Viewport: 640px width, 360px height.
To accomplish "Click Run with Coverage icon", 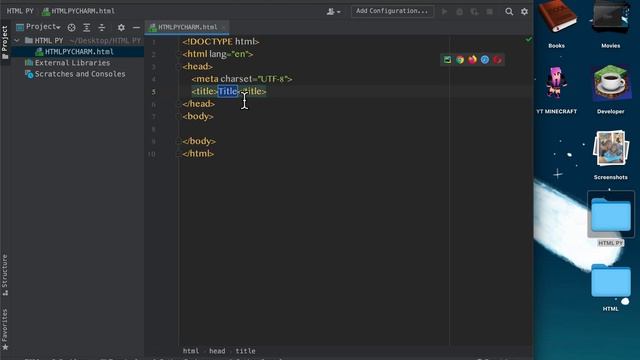I will [x=474, y=11].
